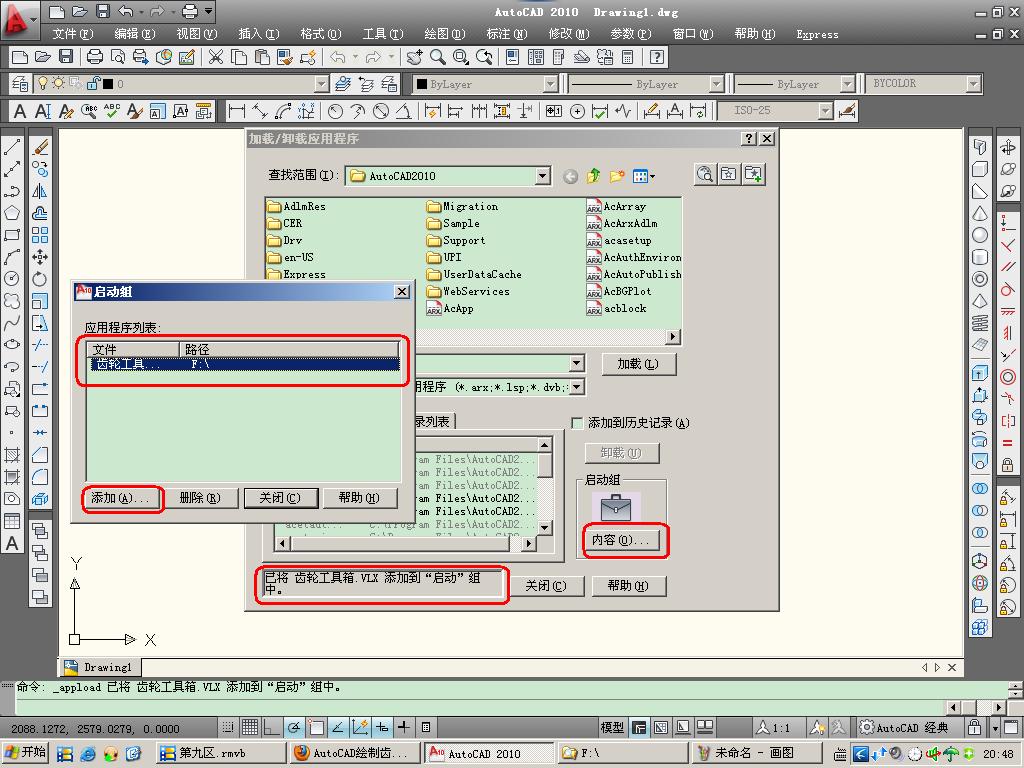Open the 工具(T) menu

pos(383,34)
